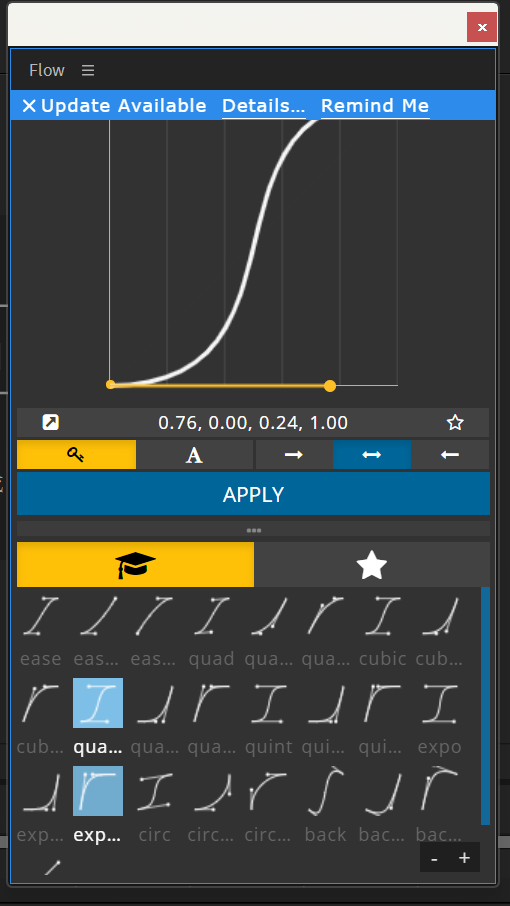Select the double-headed arrow ease direction
The image size is (510, 906).
[371, 455]
